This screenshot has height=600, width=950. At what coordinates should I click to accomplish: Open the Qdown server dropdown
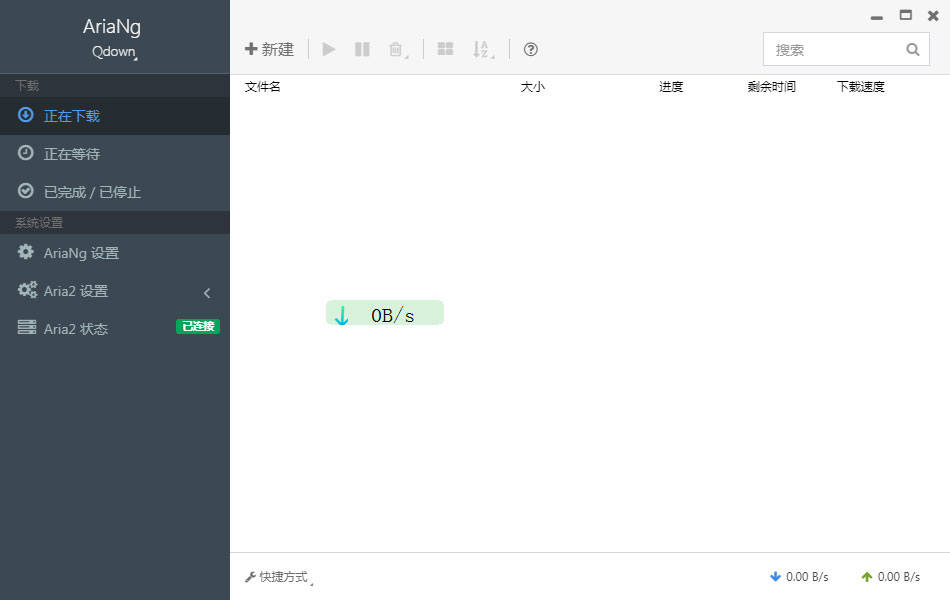[x=114, y=52]
